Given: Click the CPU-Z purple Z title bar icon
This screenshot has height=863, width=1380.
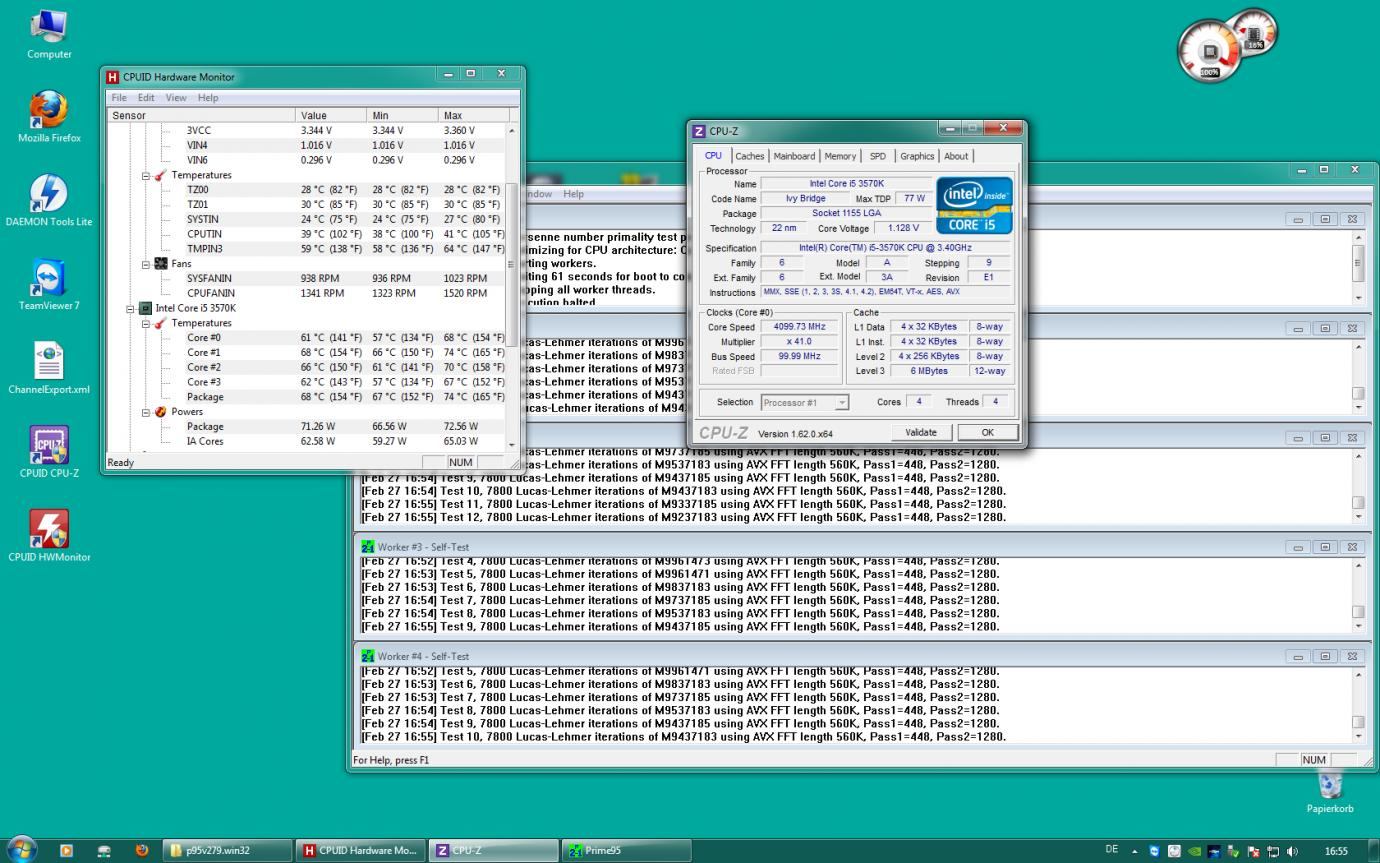Looking at the screenshot, I should (699, 131).
